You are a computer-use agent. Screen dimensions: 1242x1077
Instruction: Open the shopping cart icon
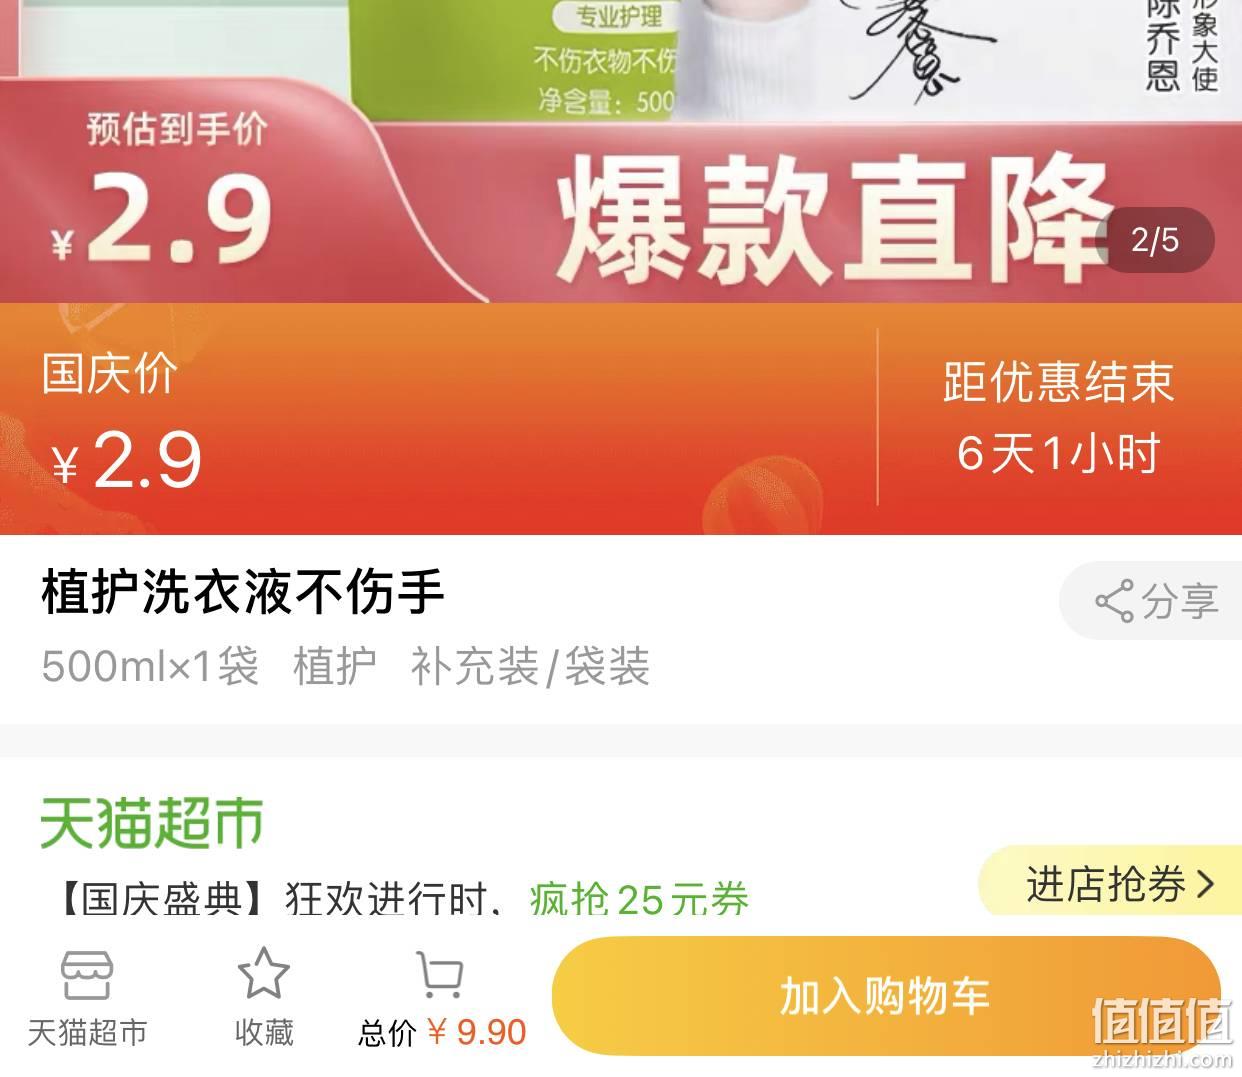click(x=440, y=975)
